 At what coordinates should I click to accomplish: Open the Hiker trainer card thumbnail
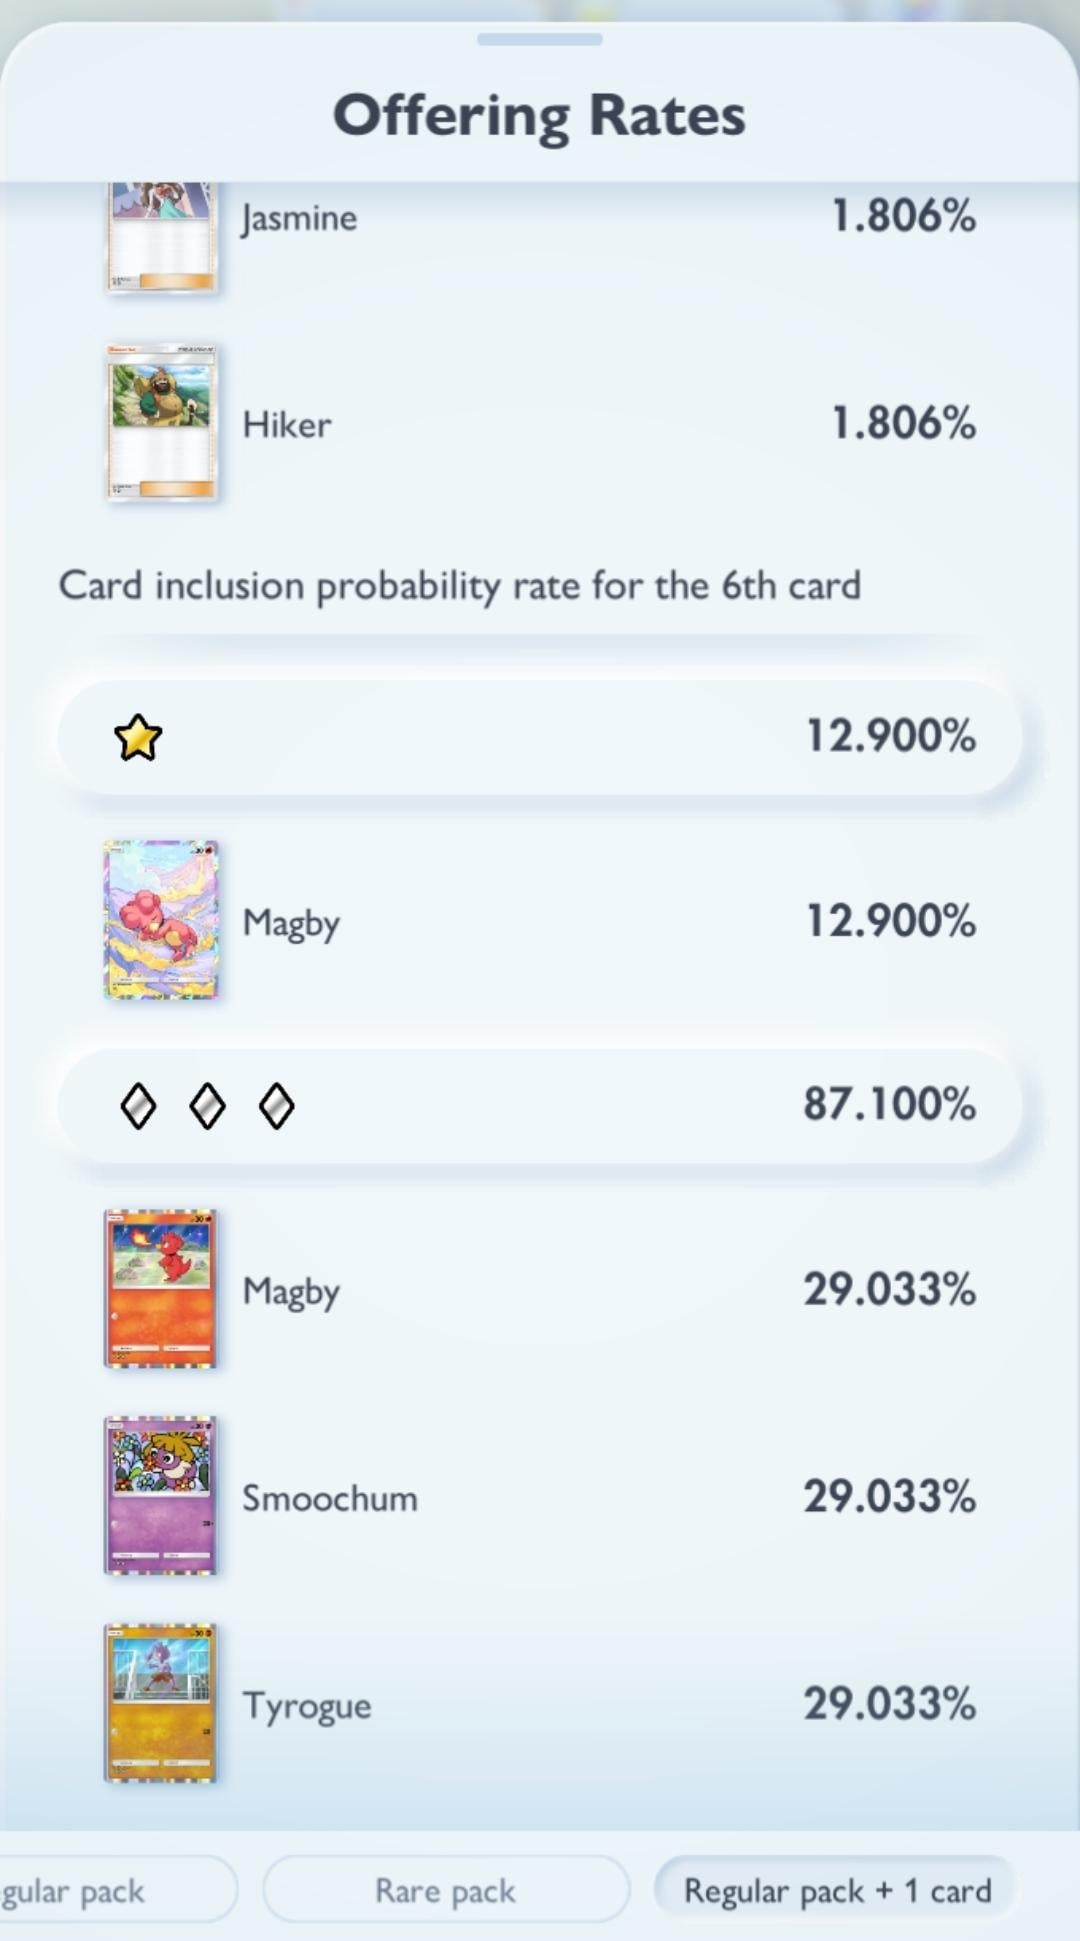pyautogui.click(x=161, y=422)
